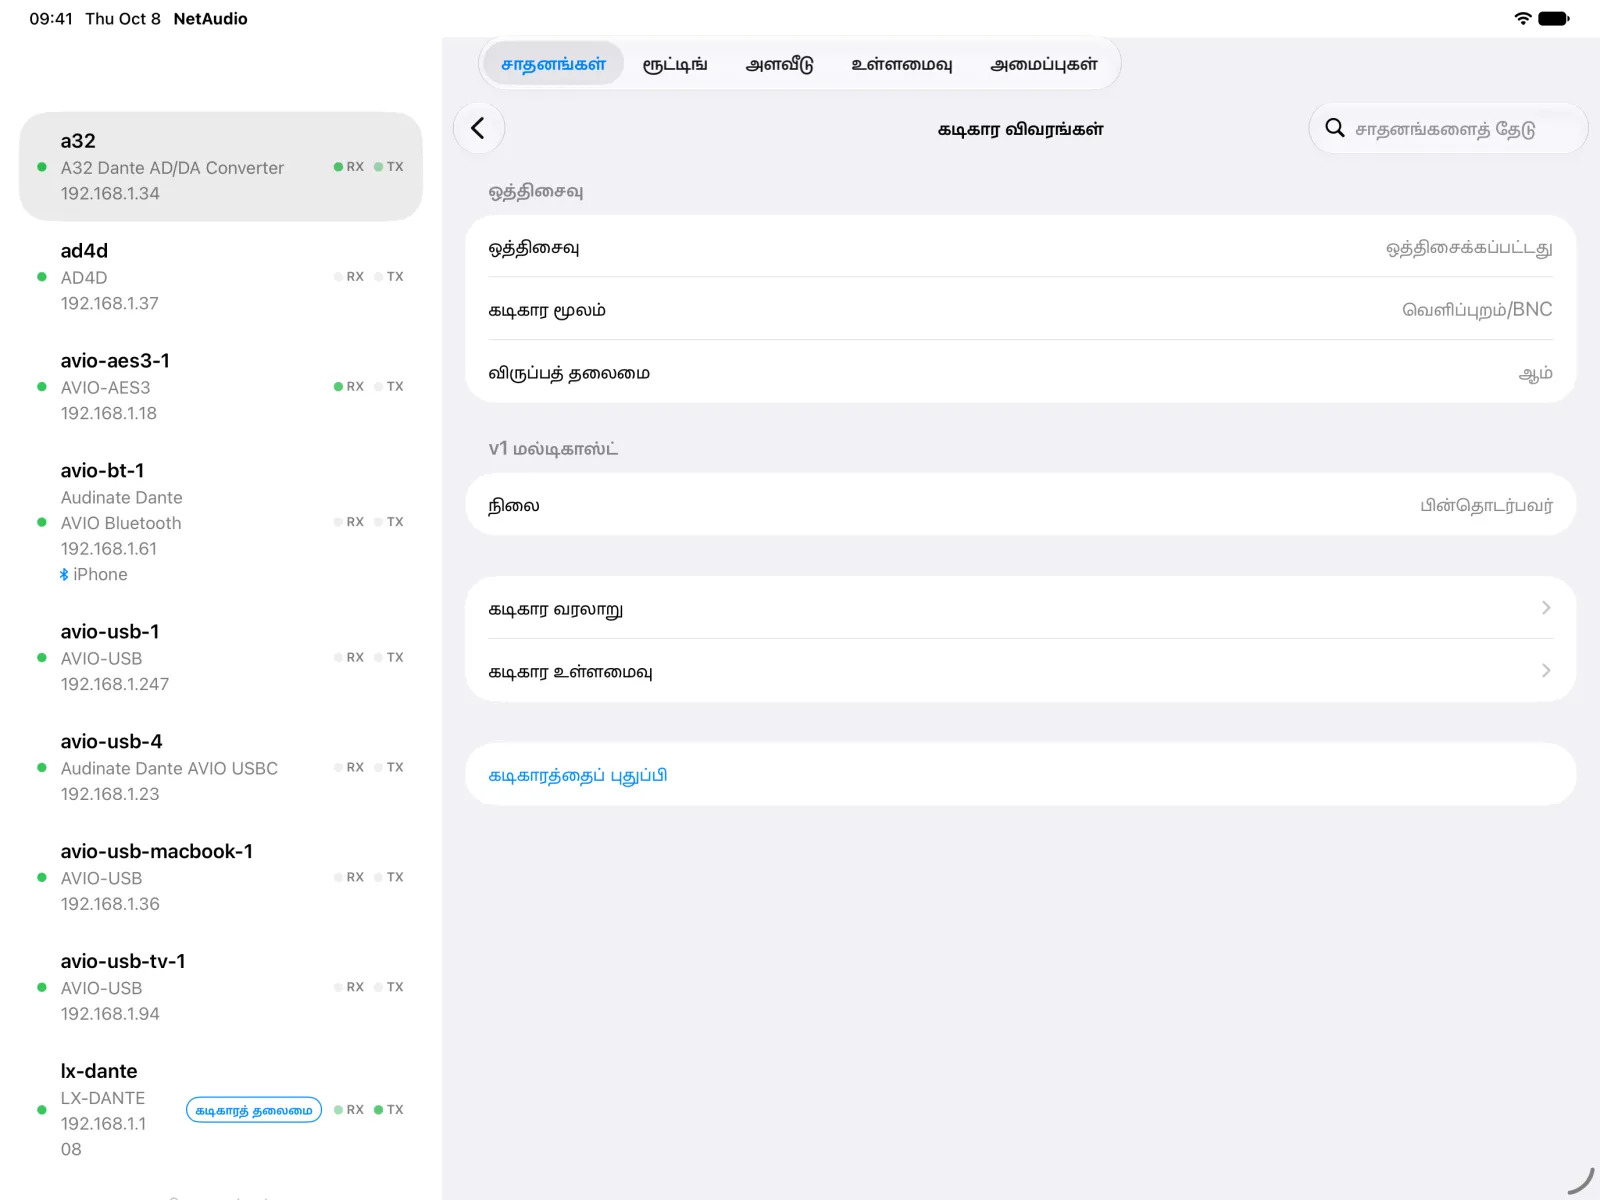Click the Wi-Fi status icon
The image size is (1600, 1200).
point(1523,18)
